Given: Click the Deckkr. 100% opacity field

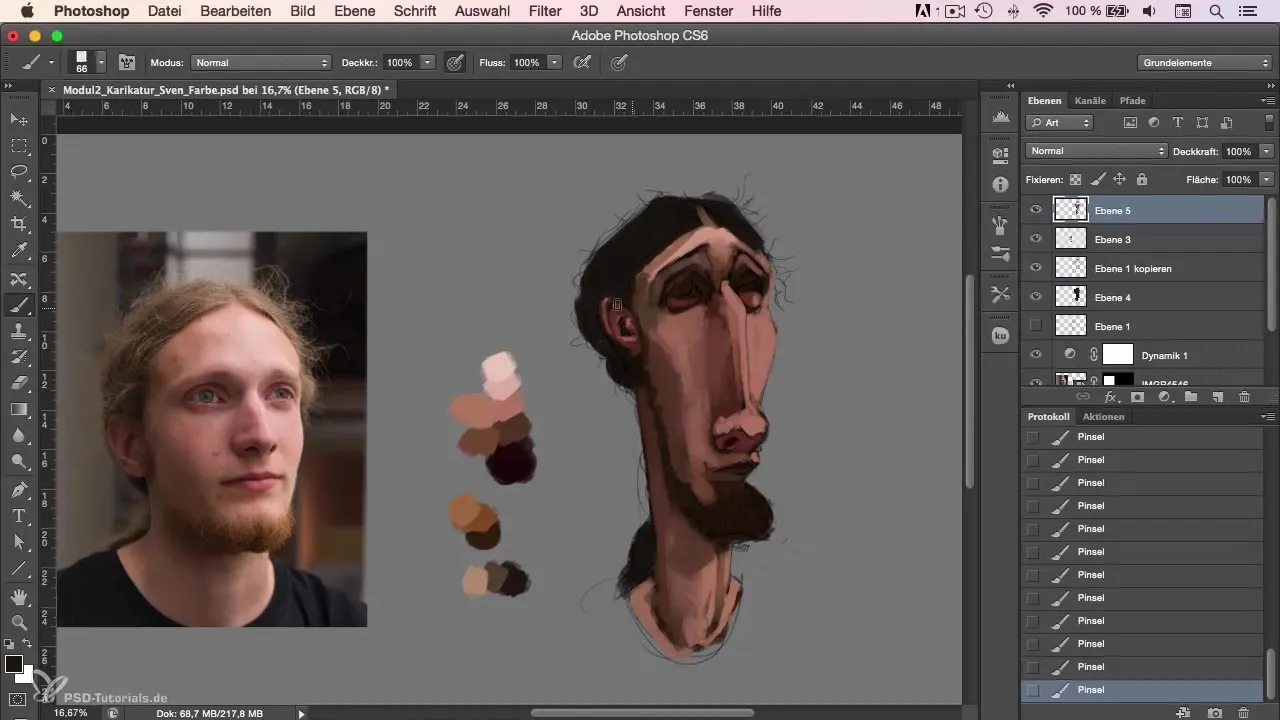Looking at the screenshot, I should point(400,62).
